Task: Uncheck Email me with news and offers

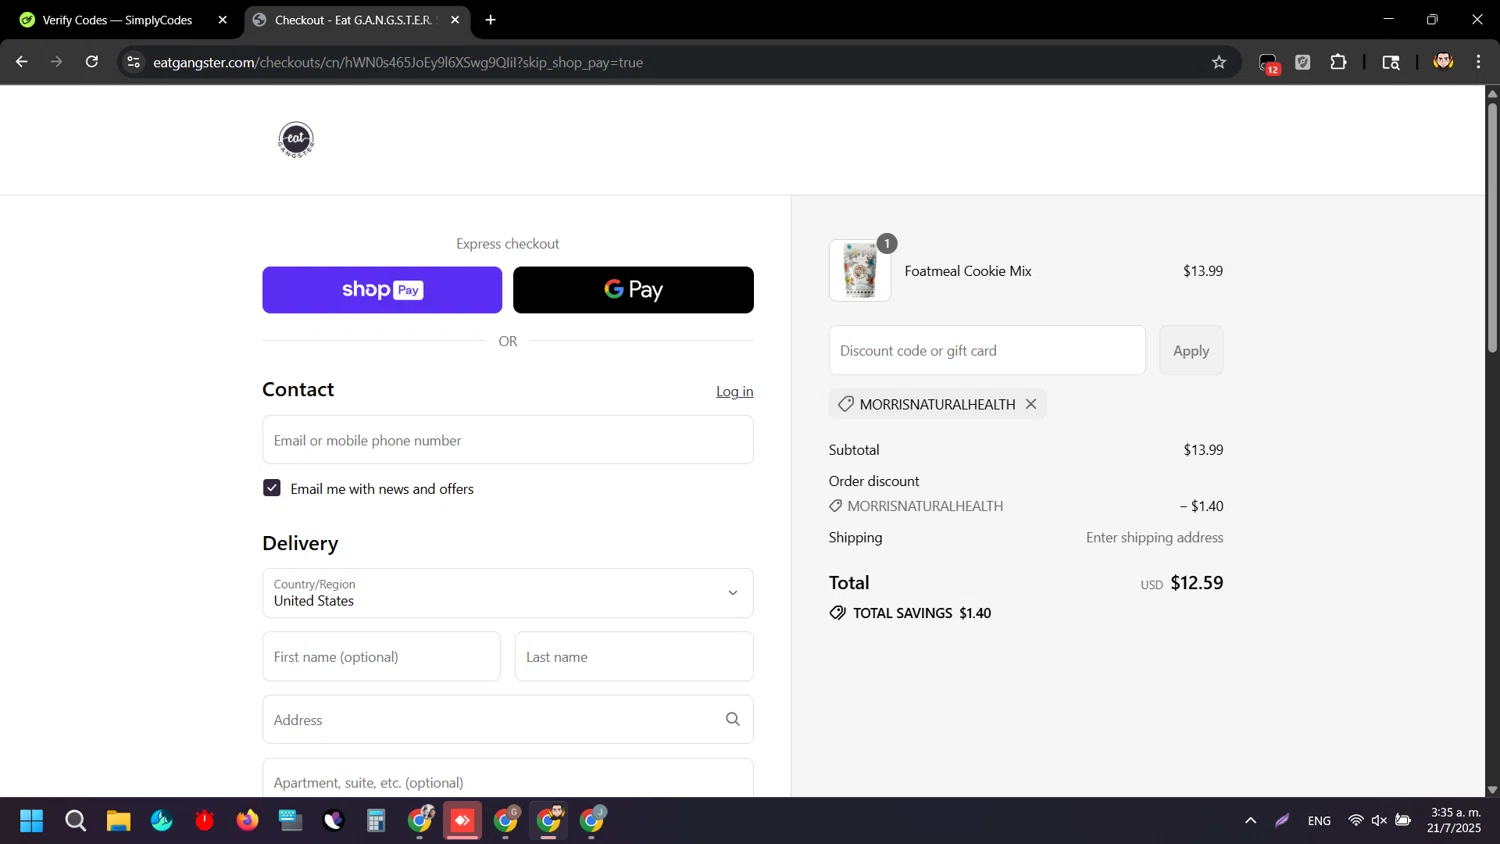Action: [x=272, y=488]
